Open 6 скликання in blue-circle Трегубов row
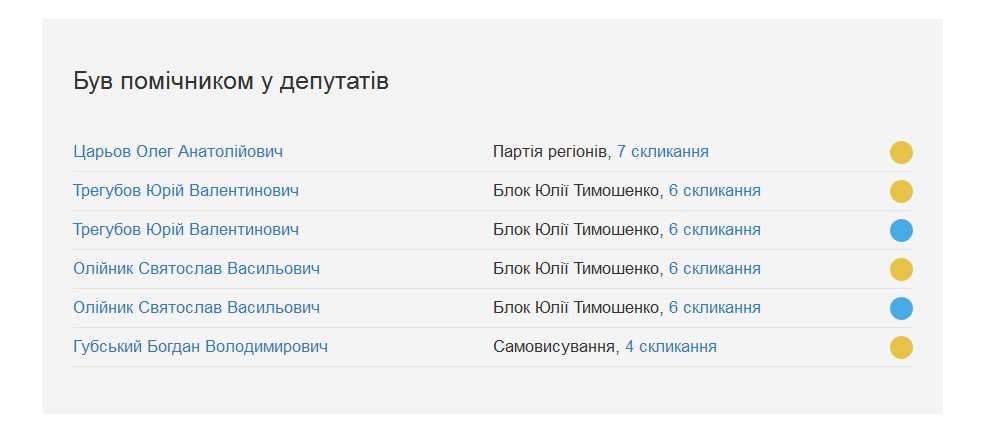 (715, 230)
